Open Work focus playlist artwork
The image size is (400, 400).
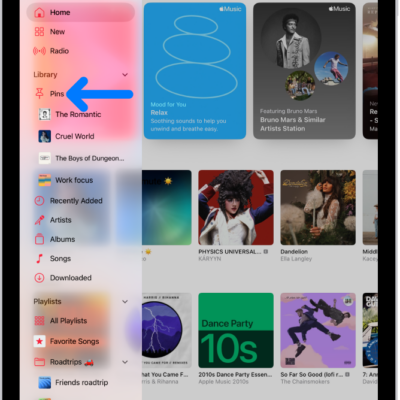pyautogui.click(x=45, y=180)
